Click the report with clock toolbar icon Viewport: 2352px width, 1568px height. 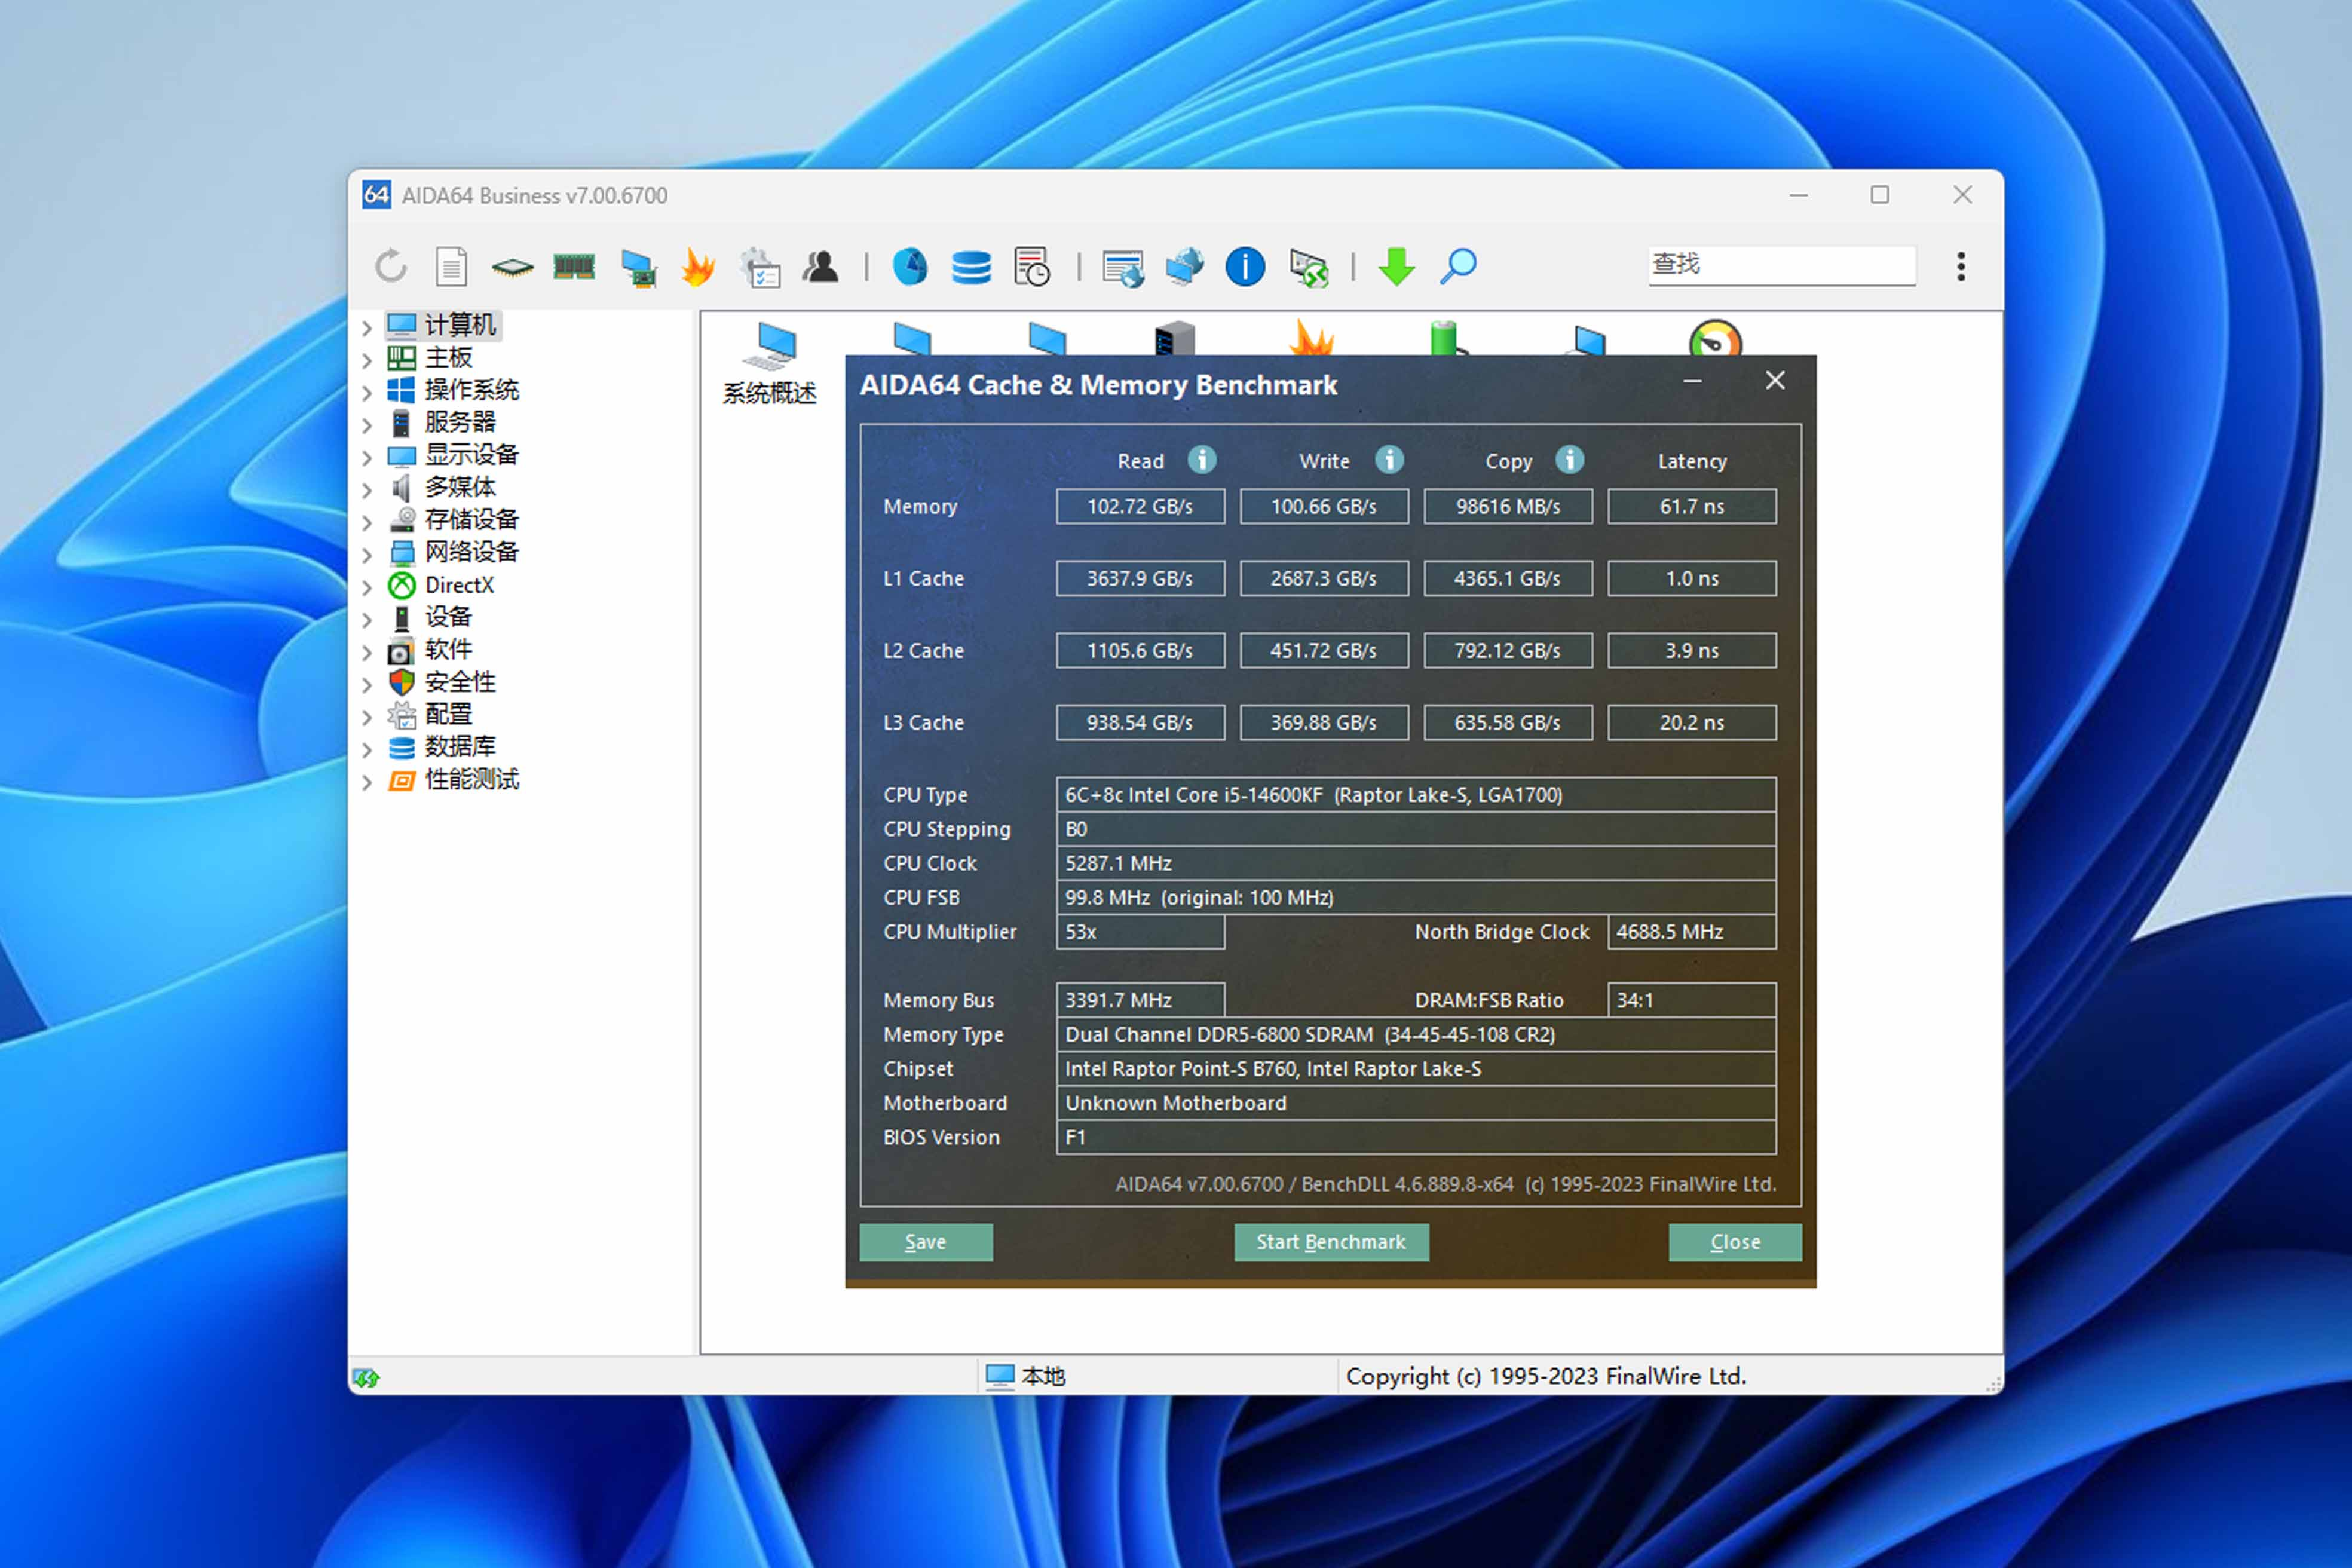pos(1032,267)
